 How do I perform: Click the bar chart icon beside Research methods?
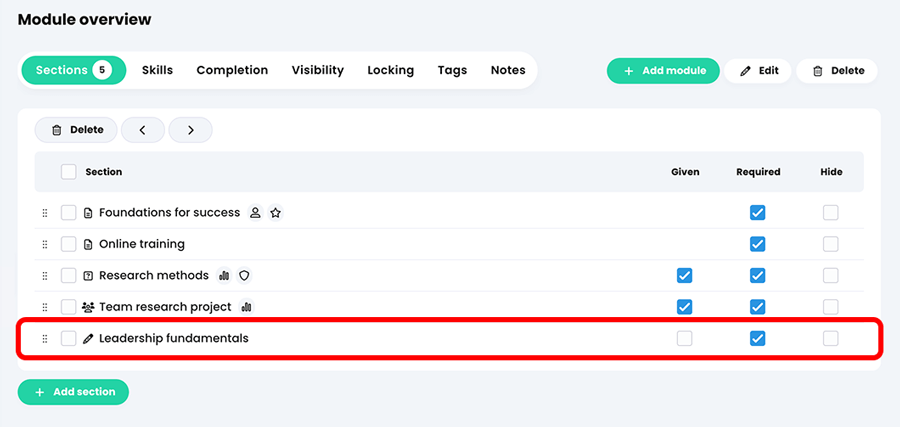[224, 276]
